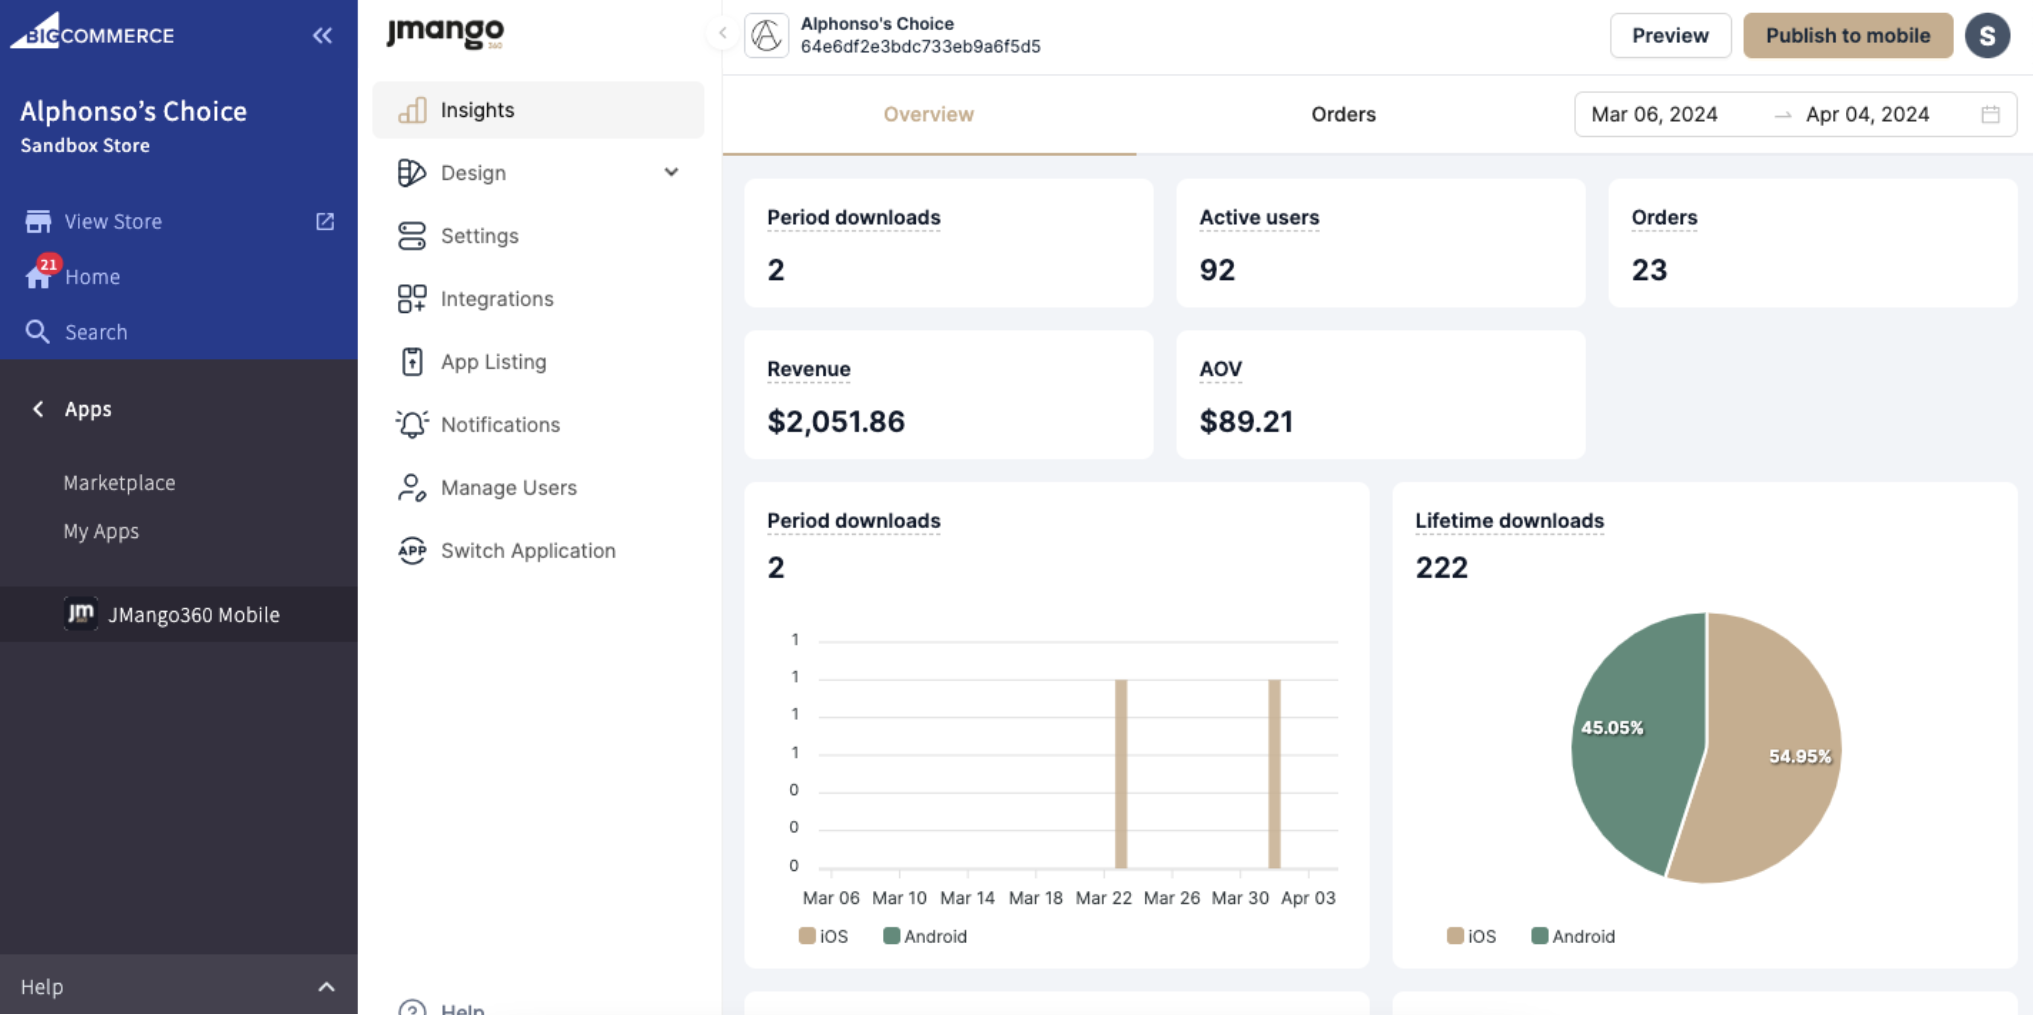Click the Preview button

click(x=1669, y=36)
